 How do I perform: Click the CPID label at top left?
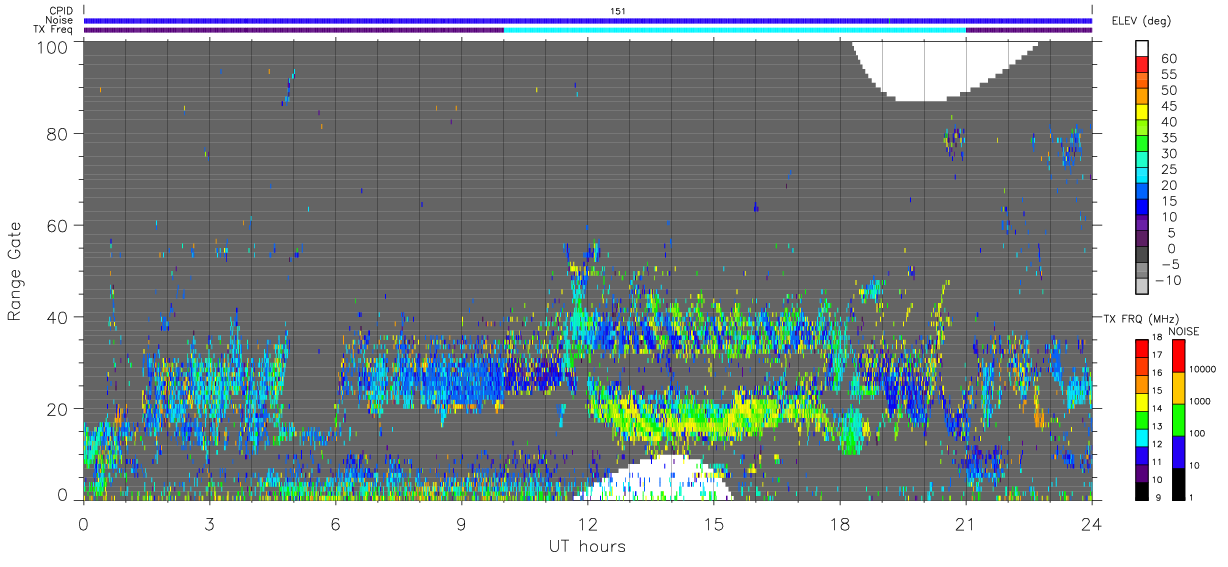(60, 10)
